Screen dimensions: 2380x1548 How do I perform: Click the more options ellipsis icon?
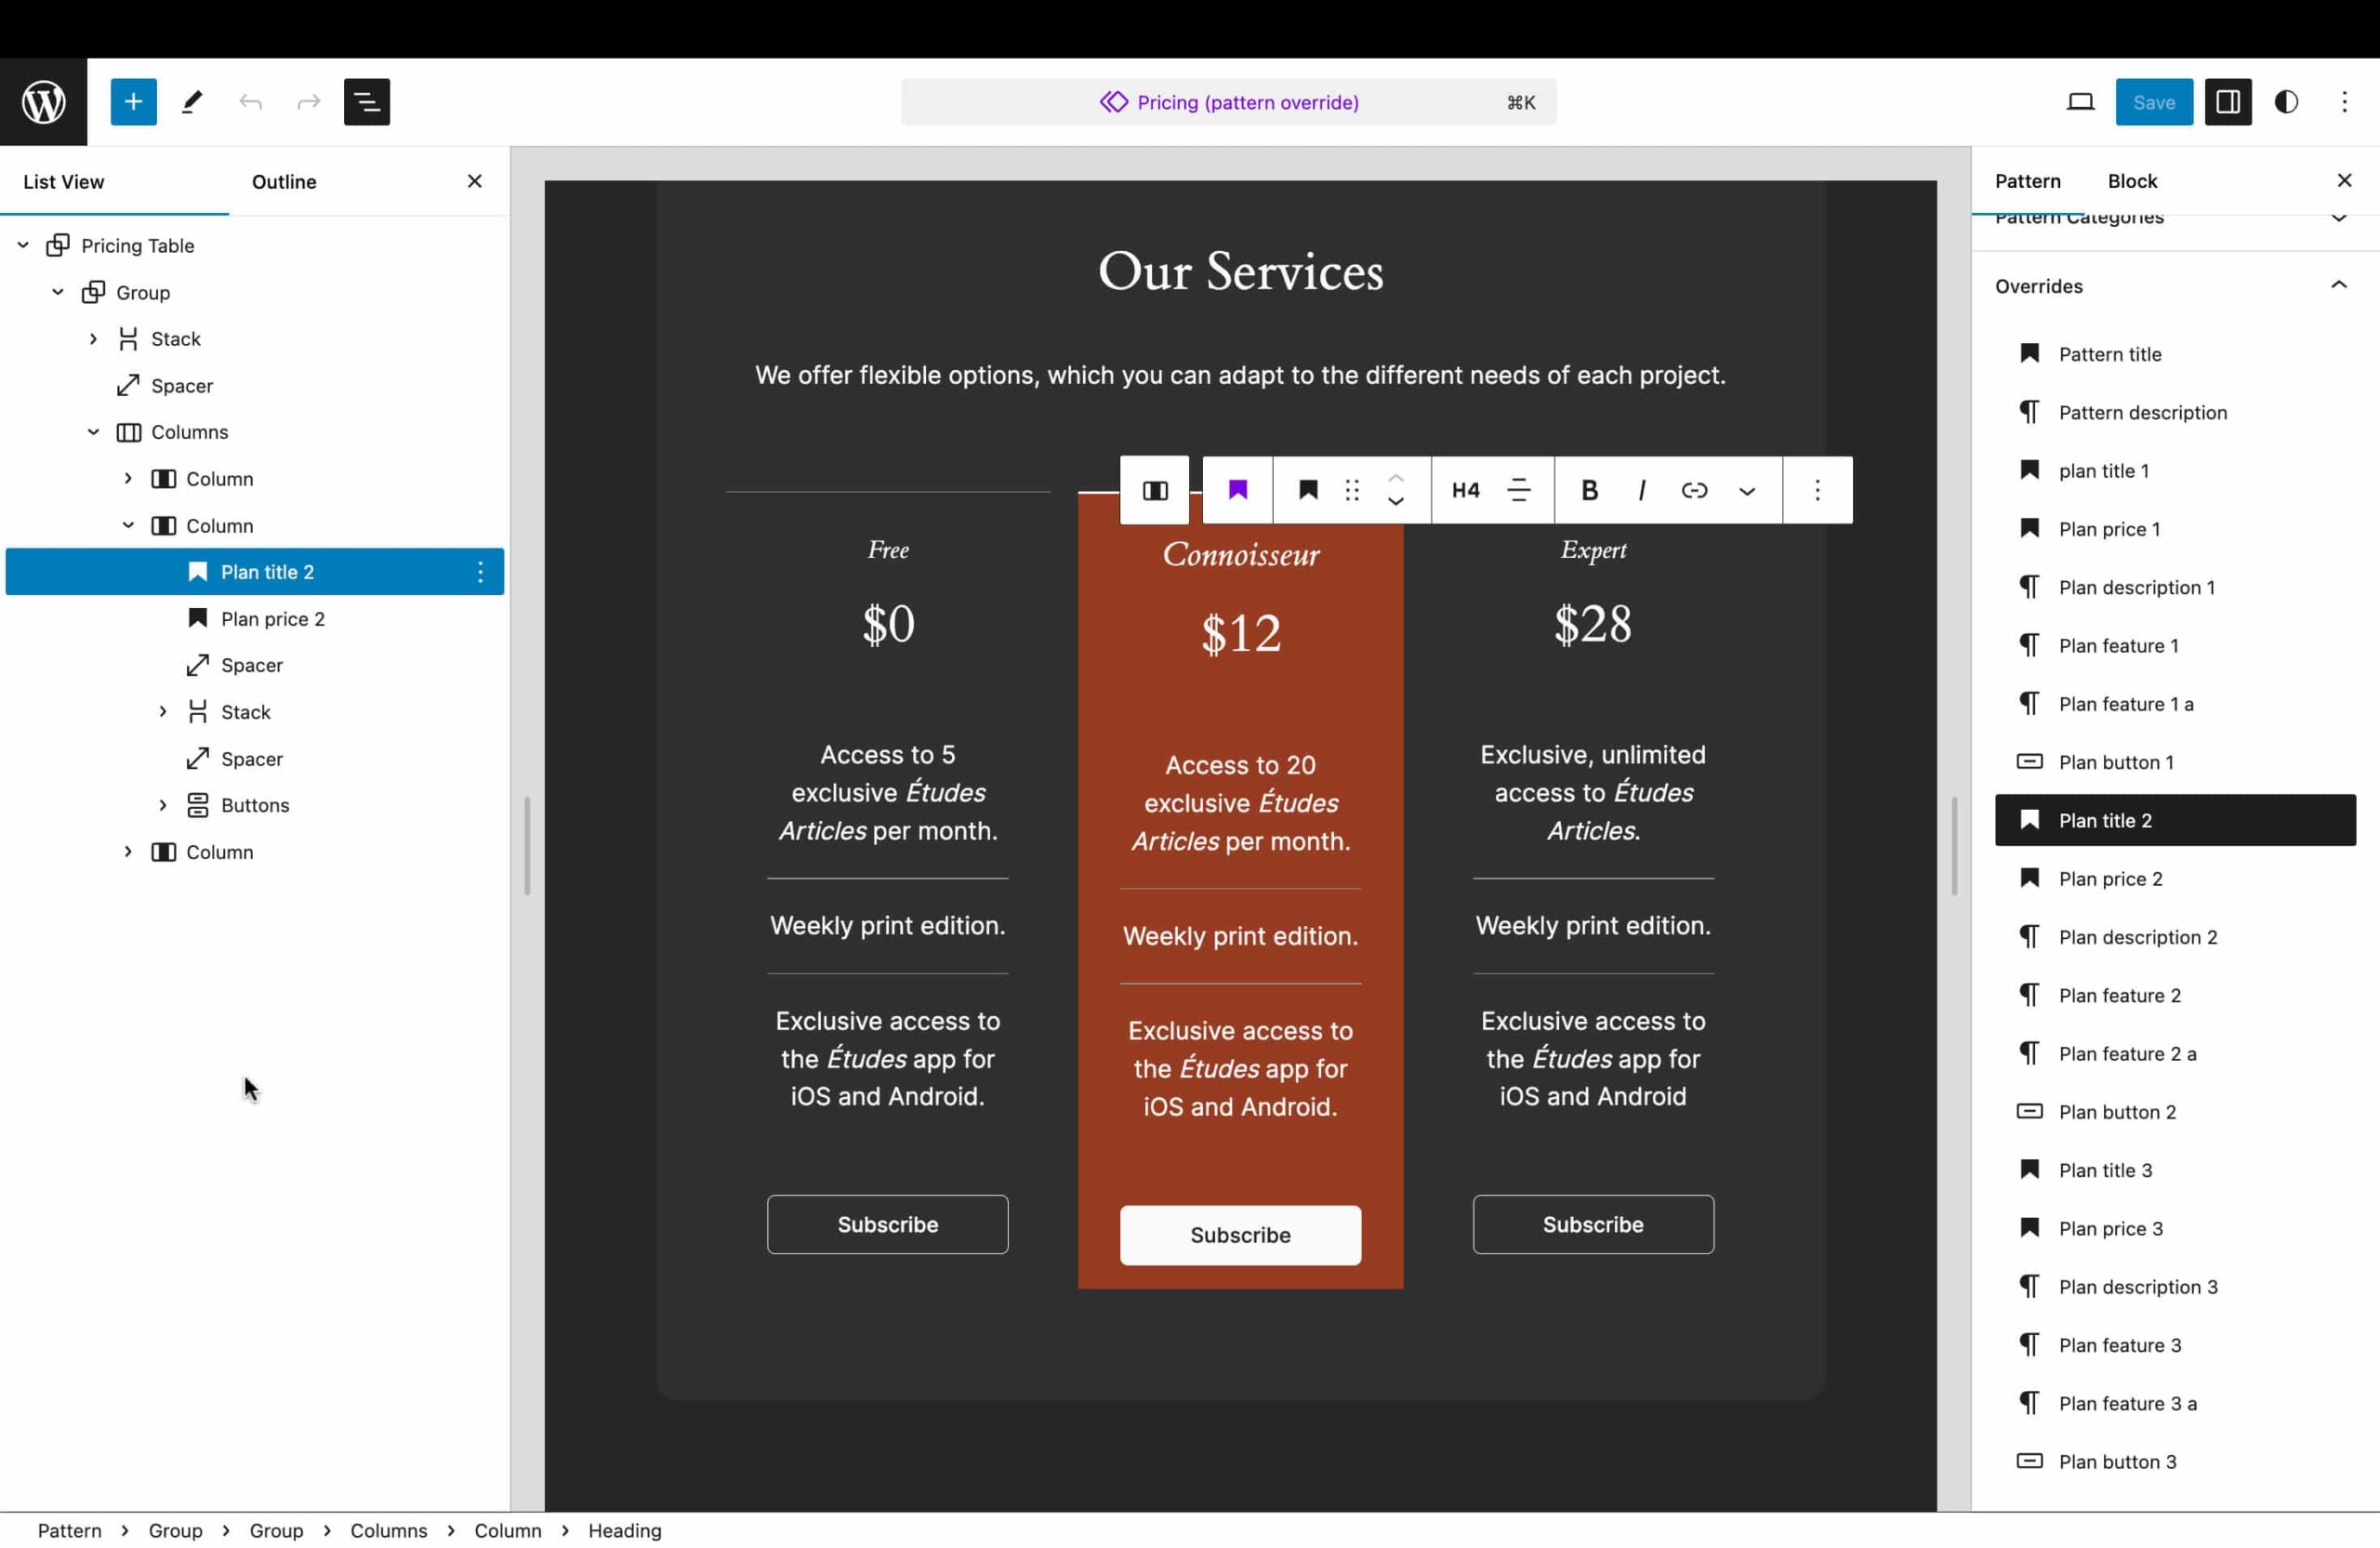point(1818,491)
